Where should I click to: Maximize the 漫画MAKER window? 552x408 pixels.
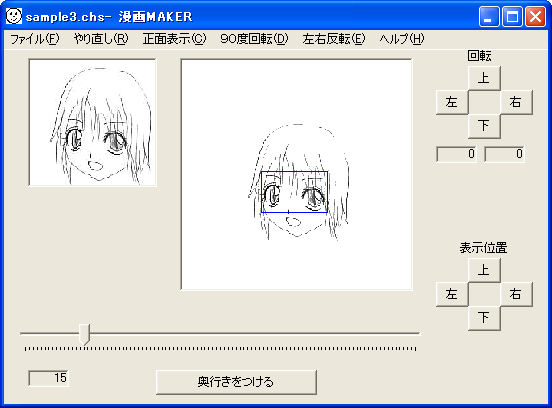[x=512, y=17]
